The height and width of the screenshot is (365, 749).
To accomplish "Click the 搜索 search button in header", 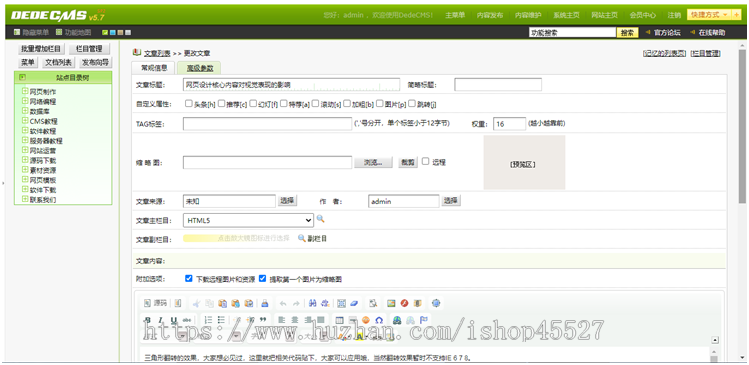I will click(628, 33).
